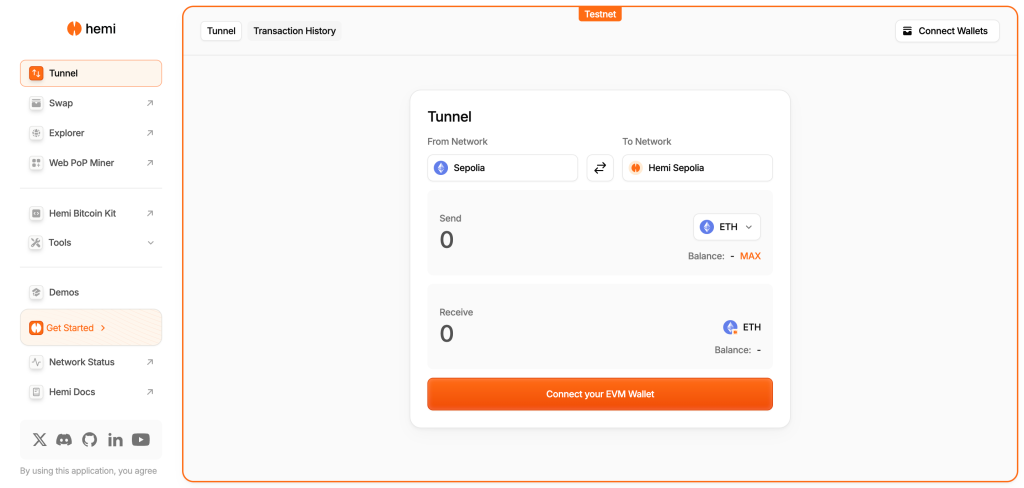The image size is (1024, 488).
Task: Click the Connect Wallets button
Action: tap(946, 31)
